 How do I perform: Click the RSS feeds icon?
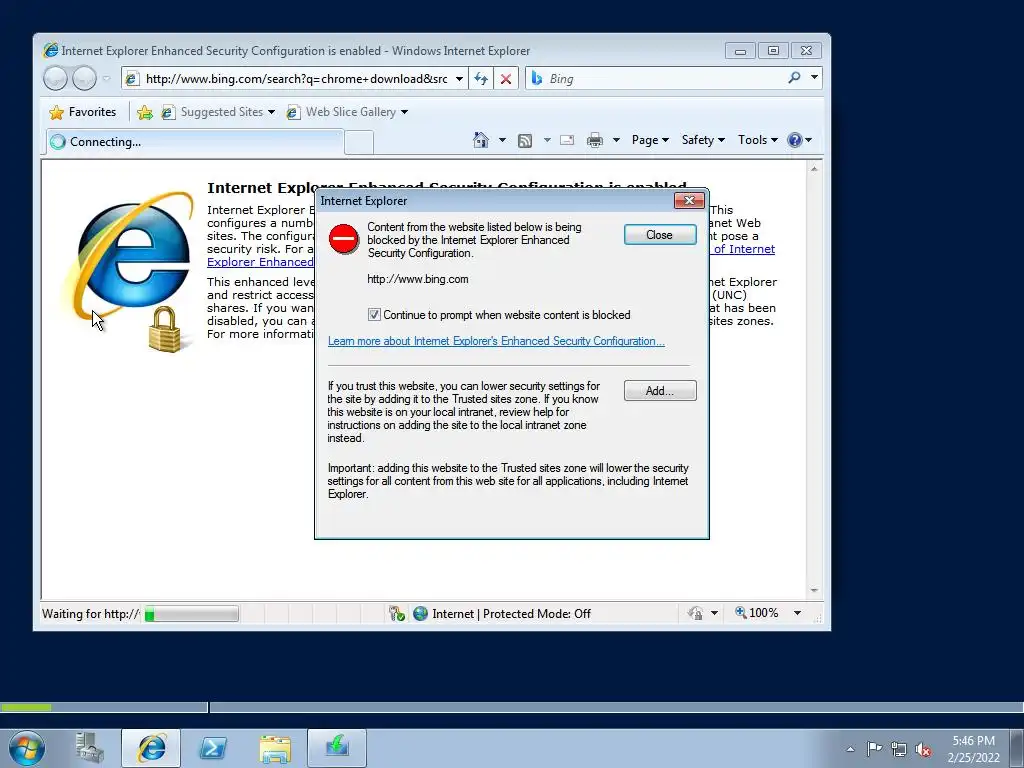[x=524, y=140]
